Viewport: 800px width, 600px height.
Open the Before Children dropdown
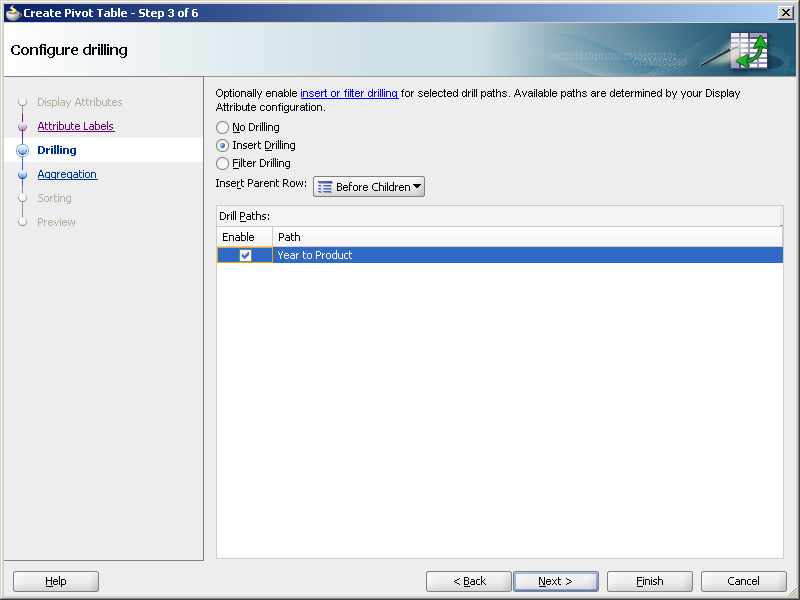coord(370,186)
